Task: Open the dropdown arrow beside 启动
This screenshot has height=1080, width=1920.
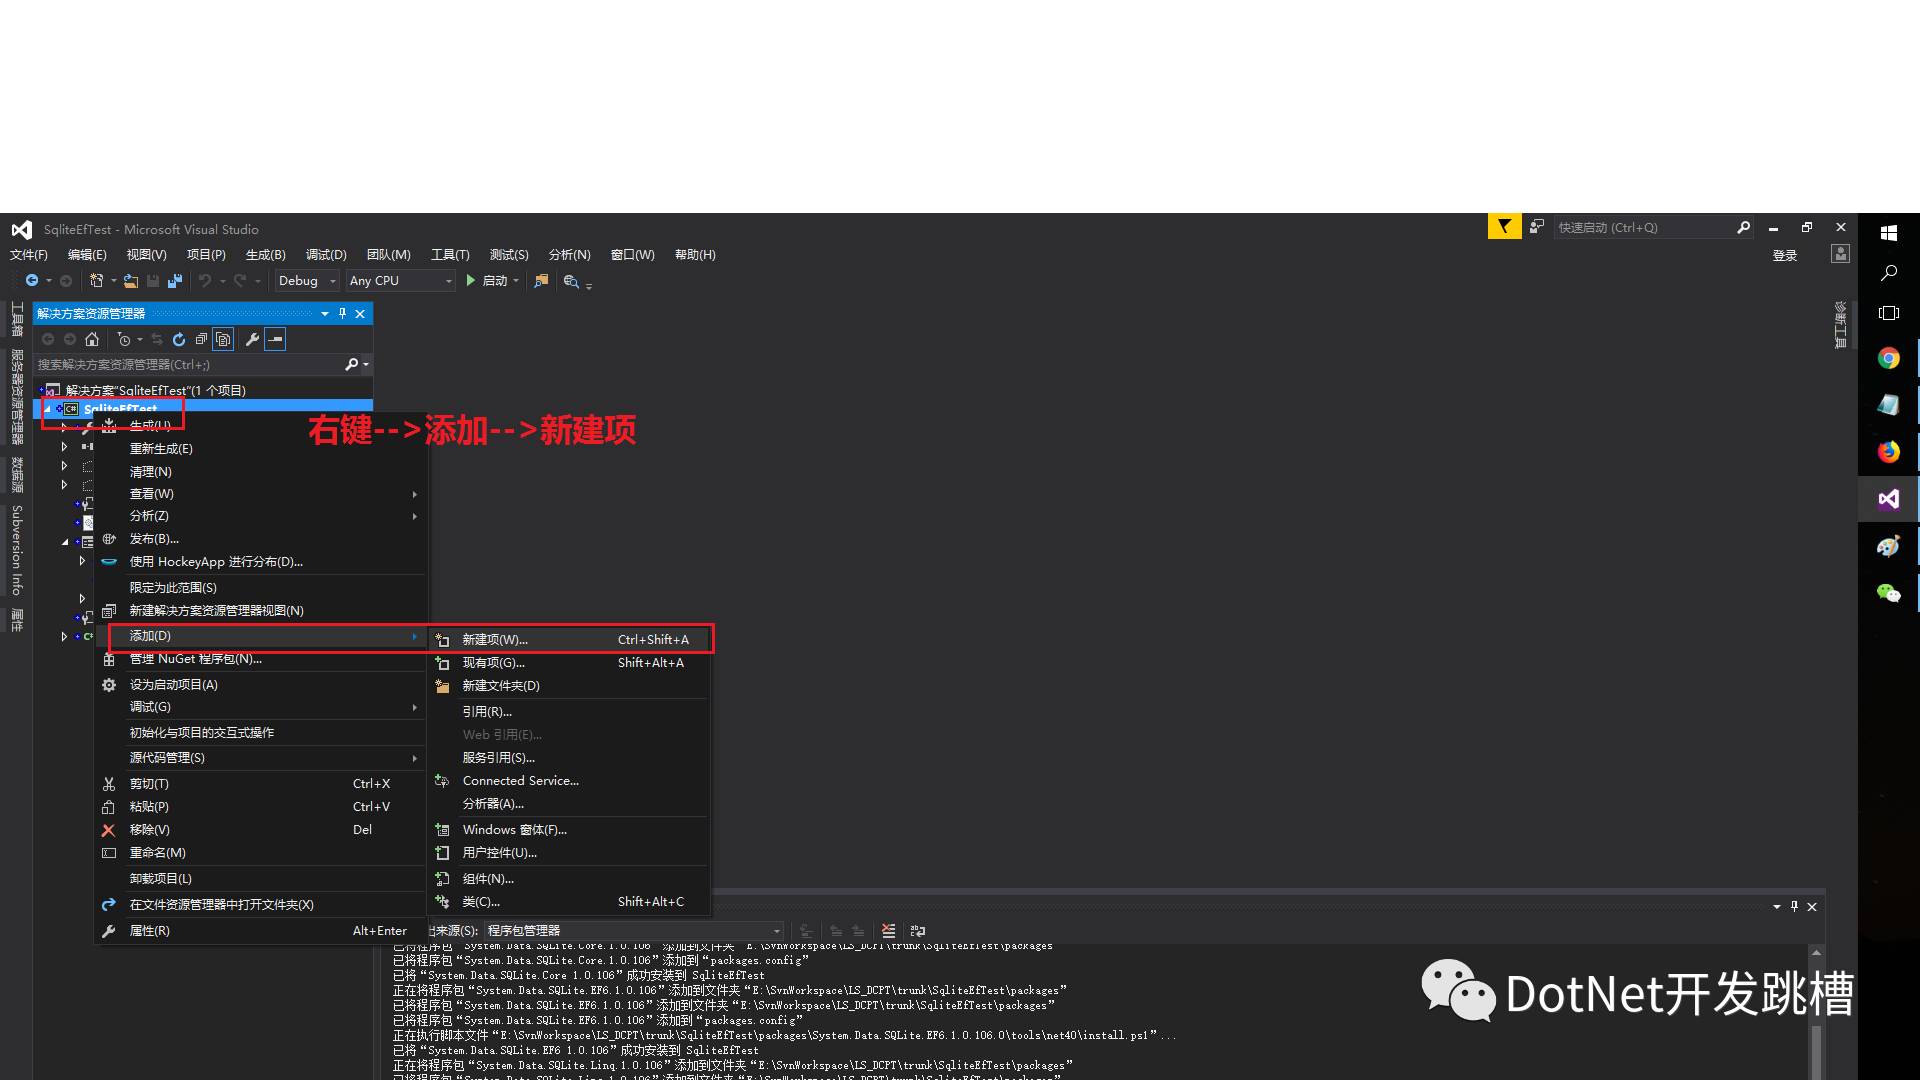Action: click(x=516, y=281)
